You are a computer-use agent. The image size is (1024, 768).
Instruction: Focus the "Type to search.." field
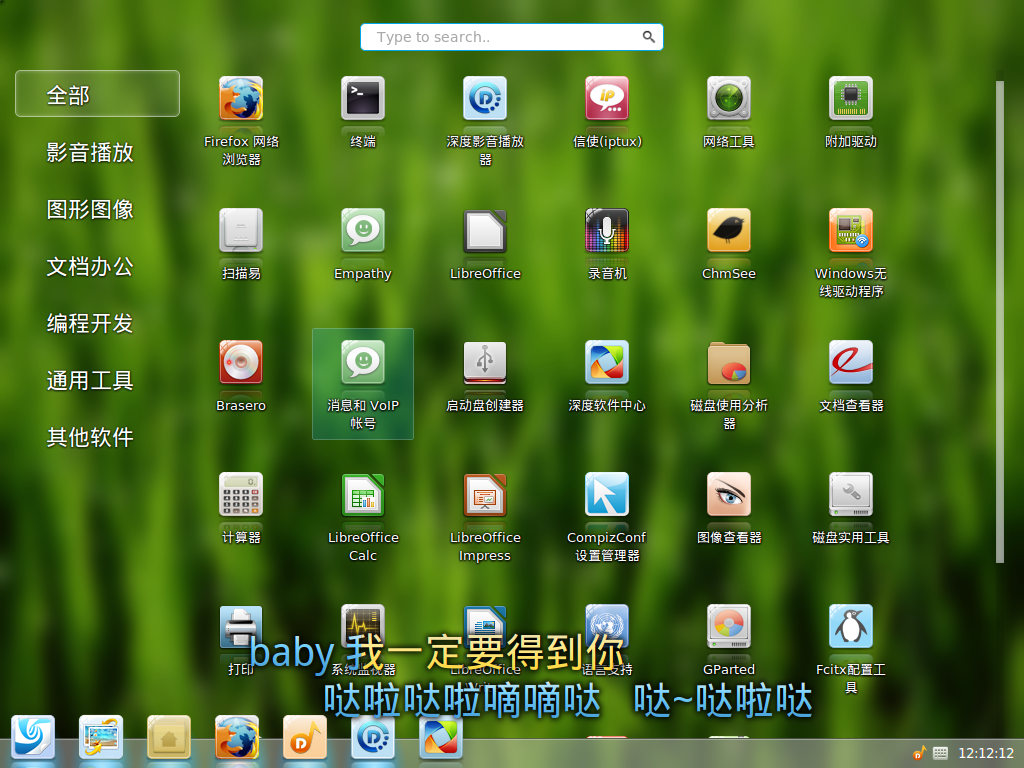click(x=512, y=37)
